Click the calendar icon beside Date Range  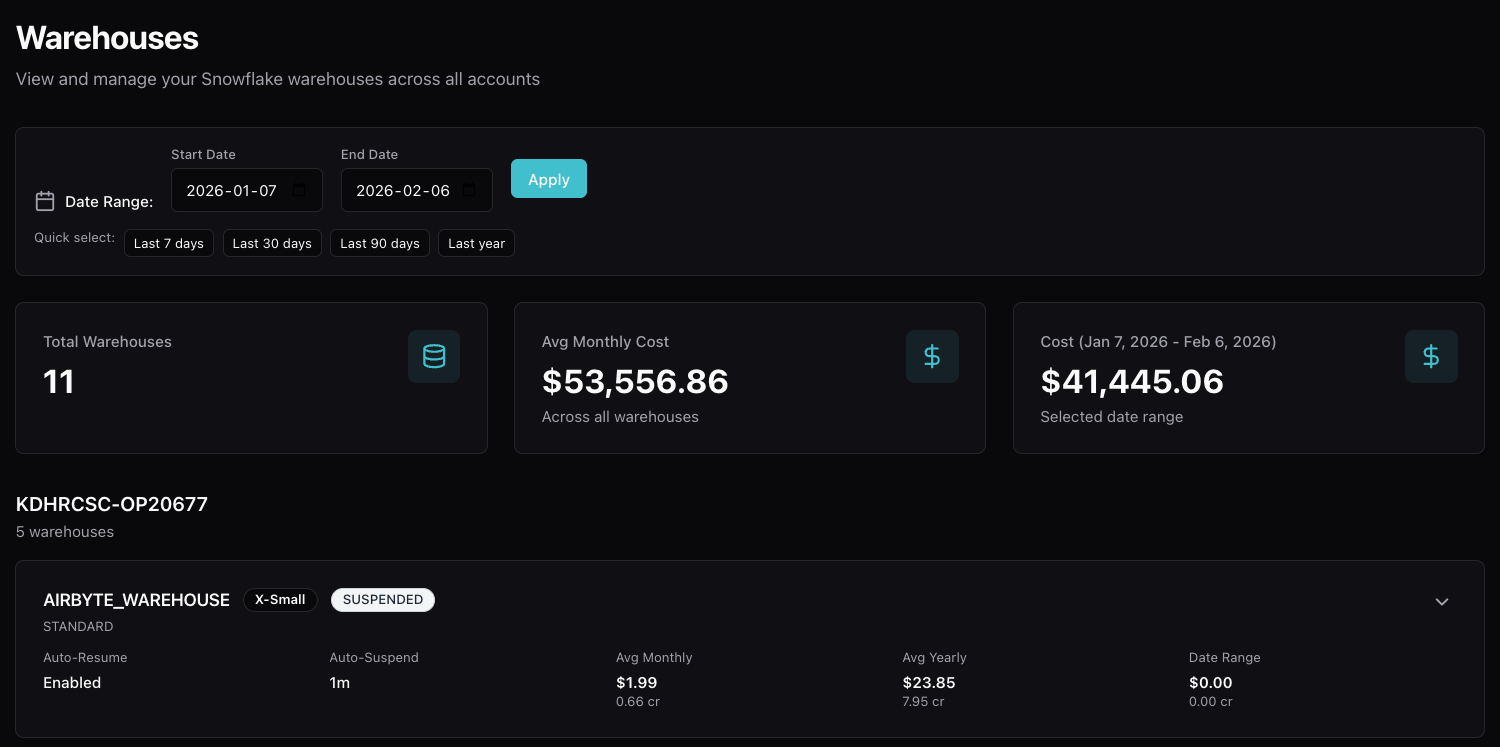(x=45, y=201)
